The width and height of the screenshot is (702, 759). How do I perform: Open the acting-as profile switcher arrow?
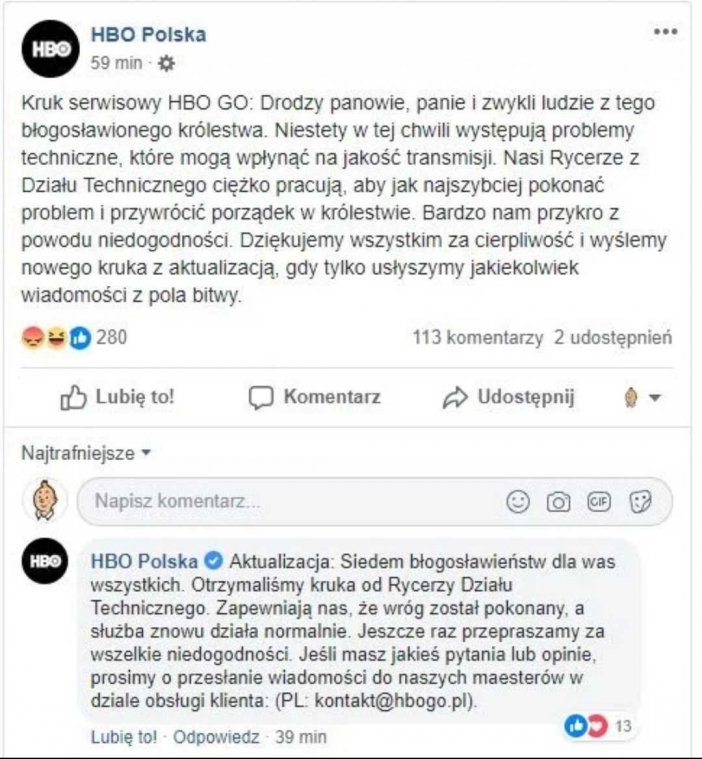click(x=655, y=397)
